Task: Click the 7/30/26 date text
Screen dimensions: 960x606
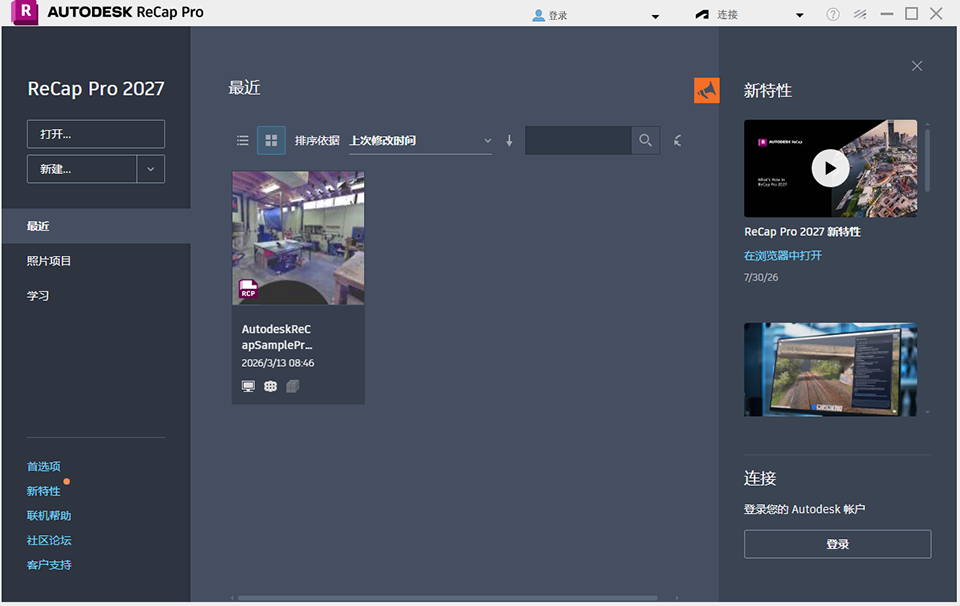Action: [761, 277]
